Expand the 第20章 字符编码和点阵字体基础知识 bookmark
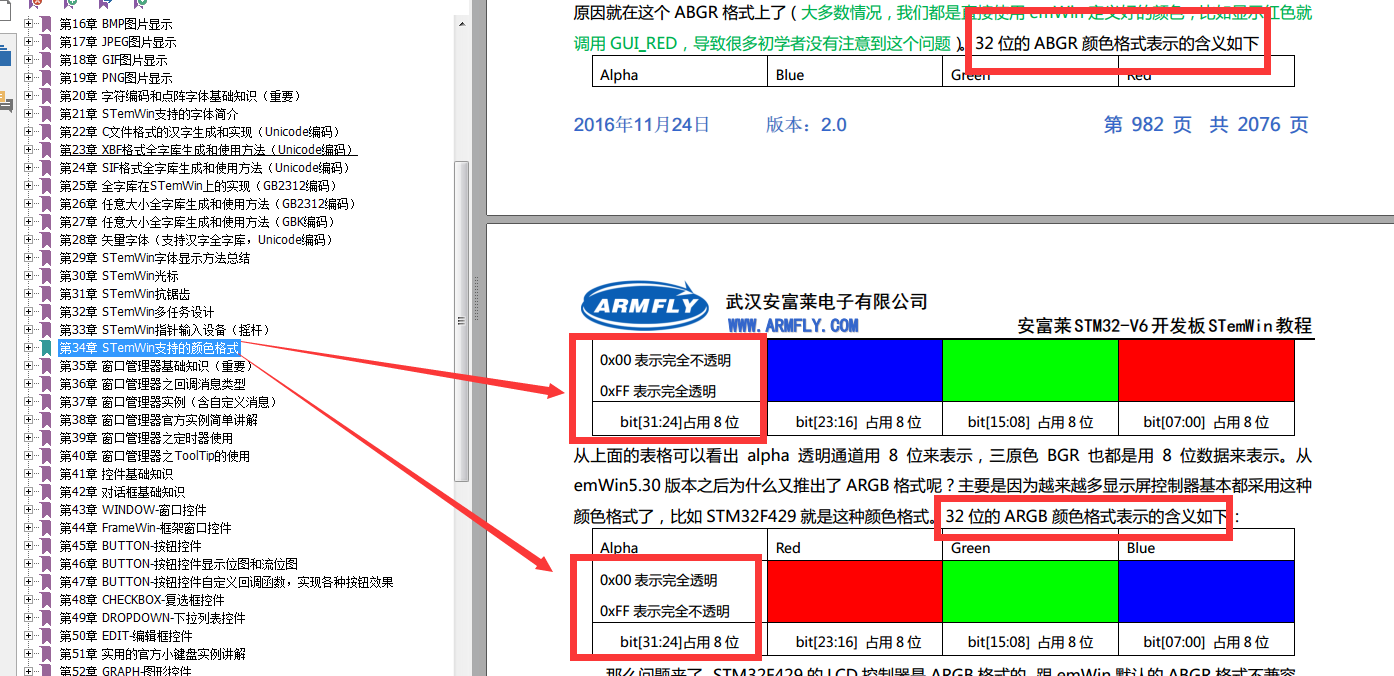1394x676 pixels. tap(29, 96)
